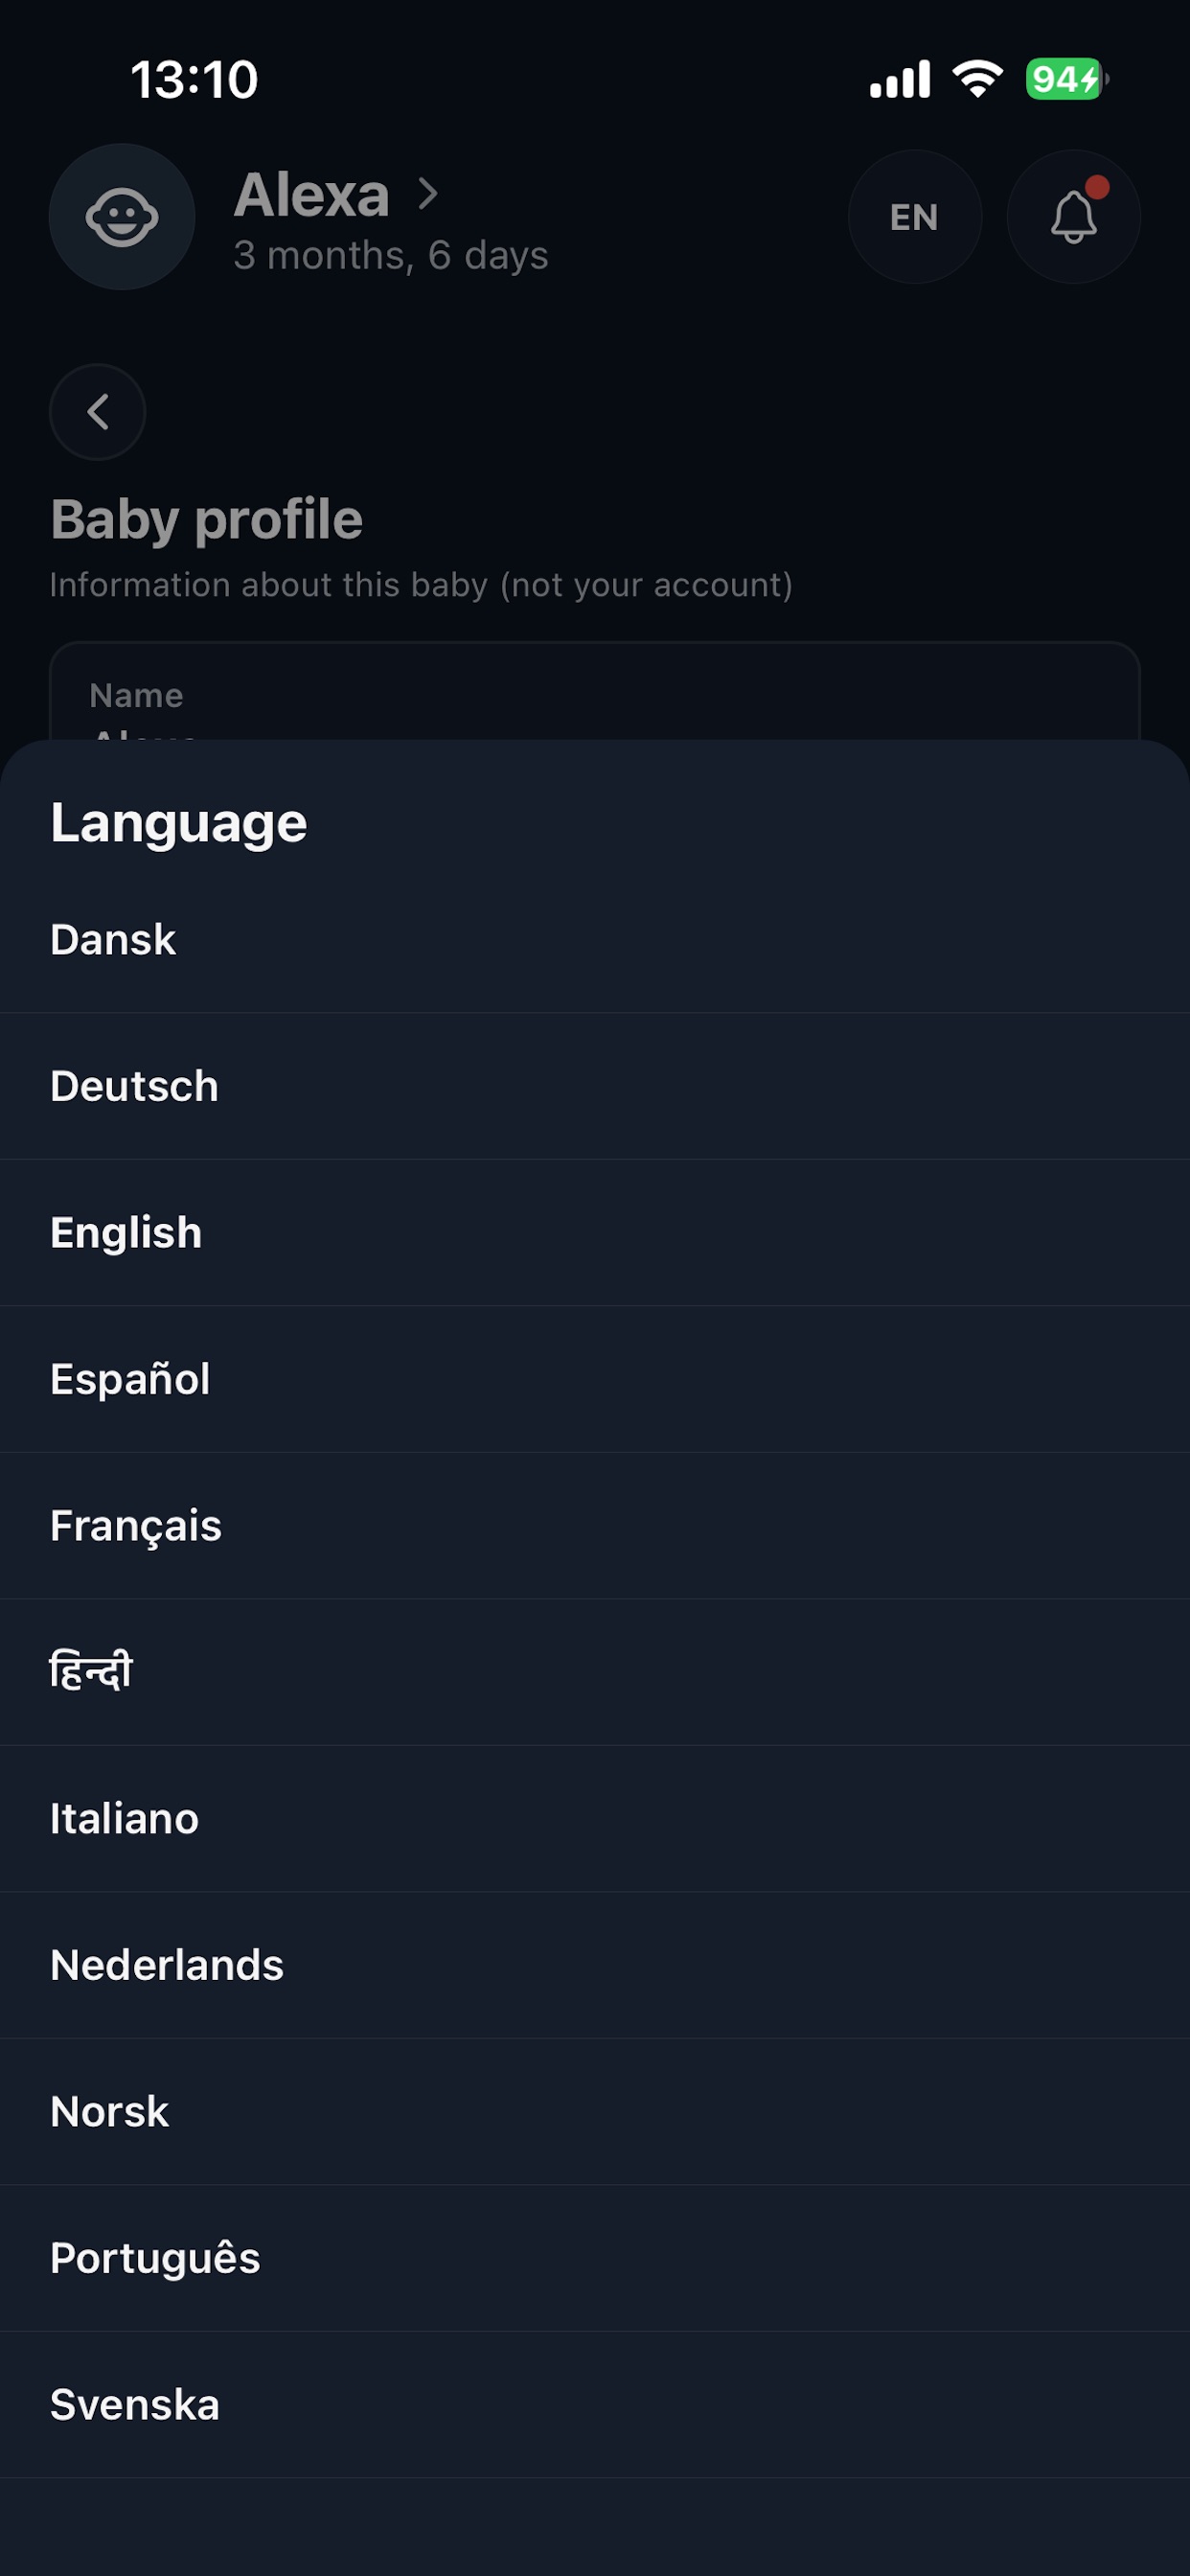Expand the chevron next to Alexa
The height and width of the screenshot is (2576, 1190).
427,194
